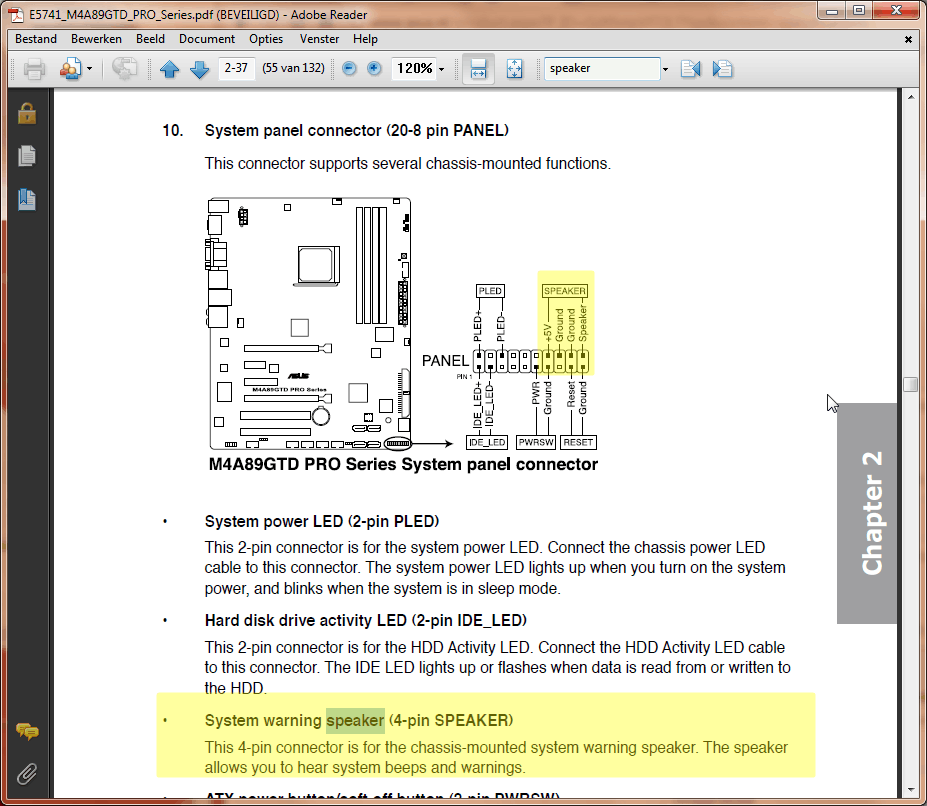Open the zoom percentage dropdown arrow

[x=442, y=69]
